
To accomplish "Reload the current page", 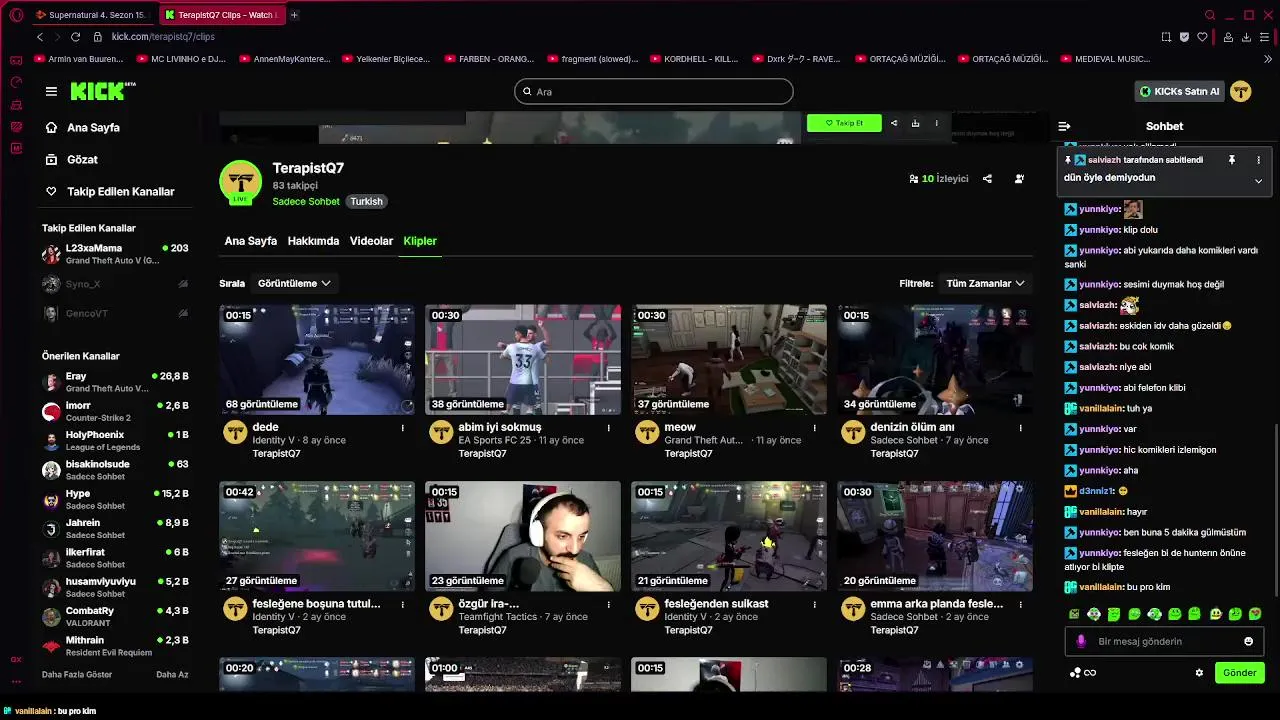I will (75, 37).
